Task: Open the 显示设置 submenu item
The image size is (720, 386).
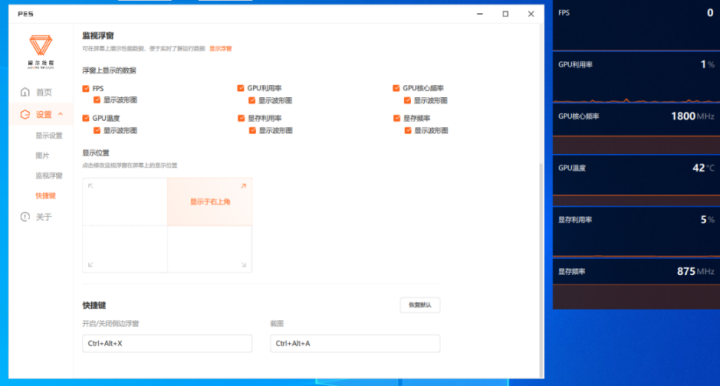Action: [x=49, y=135]
